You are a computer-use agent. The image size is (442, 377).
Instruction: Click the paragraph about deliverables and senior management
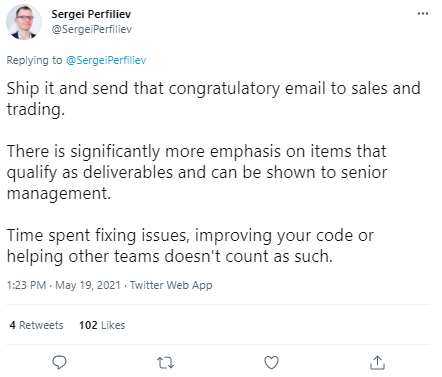pyautogui.click(x=197, y=172)
